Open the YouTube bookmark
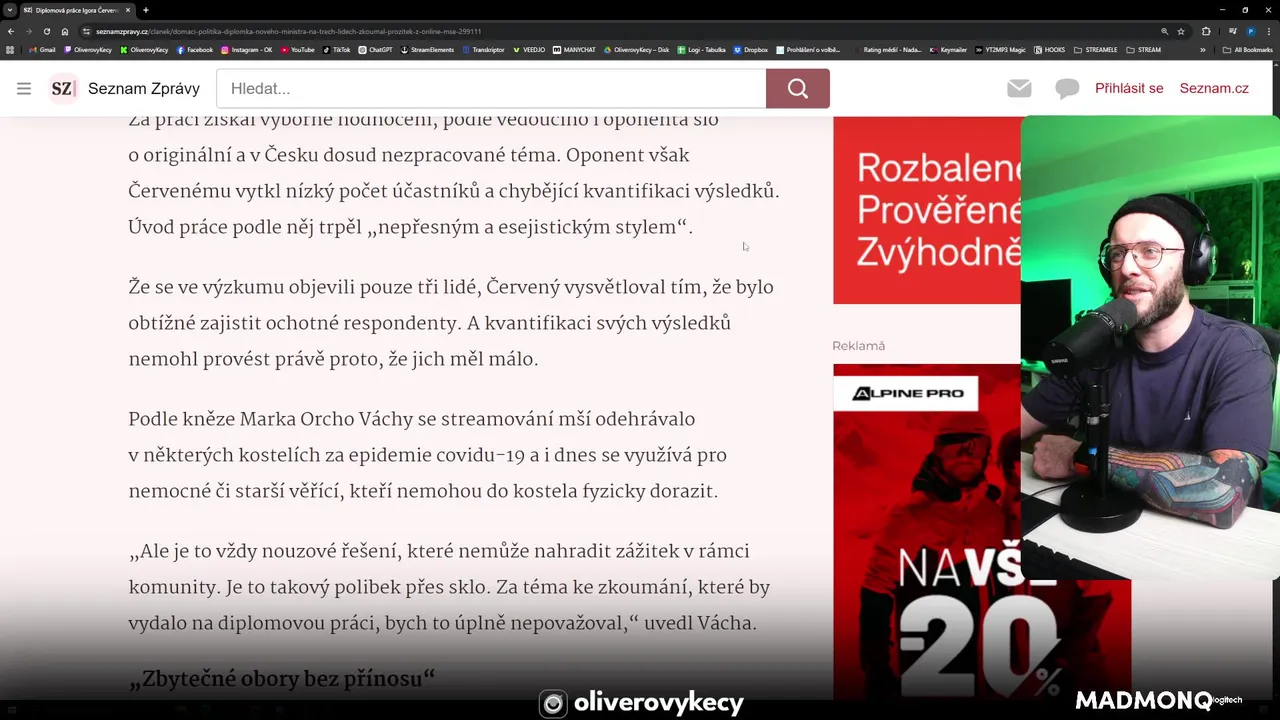This screenshot has width=1280, height=720. (298, 49)
